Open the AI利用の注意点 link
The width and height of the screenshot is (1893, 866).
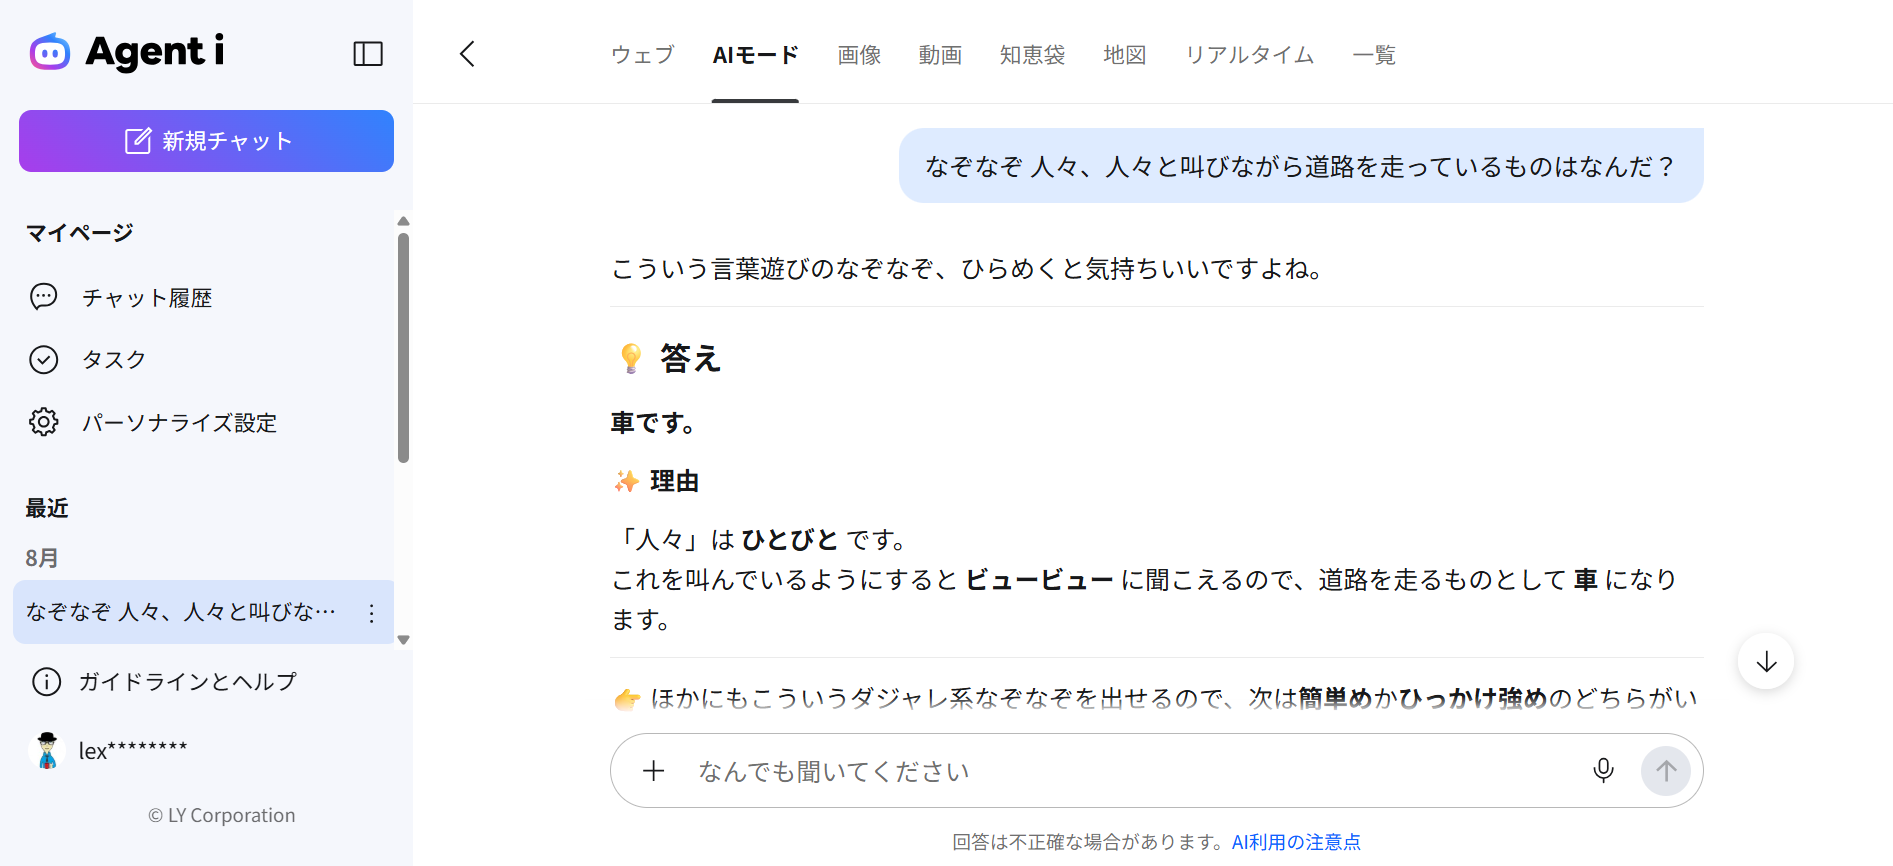(1296, 842)
